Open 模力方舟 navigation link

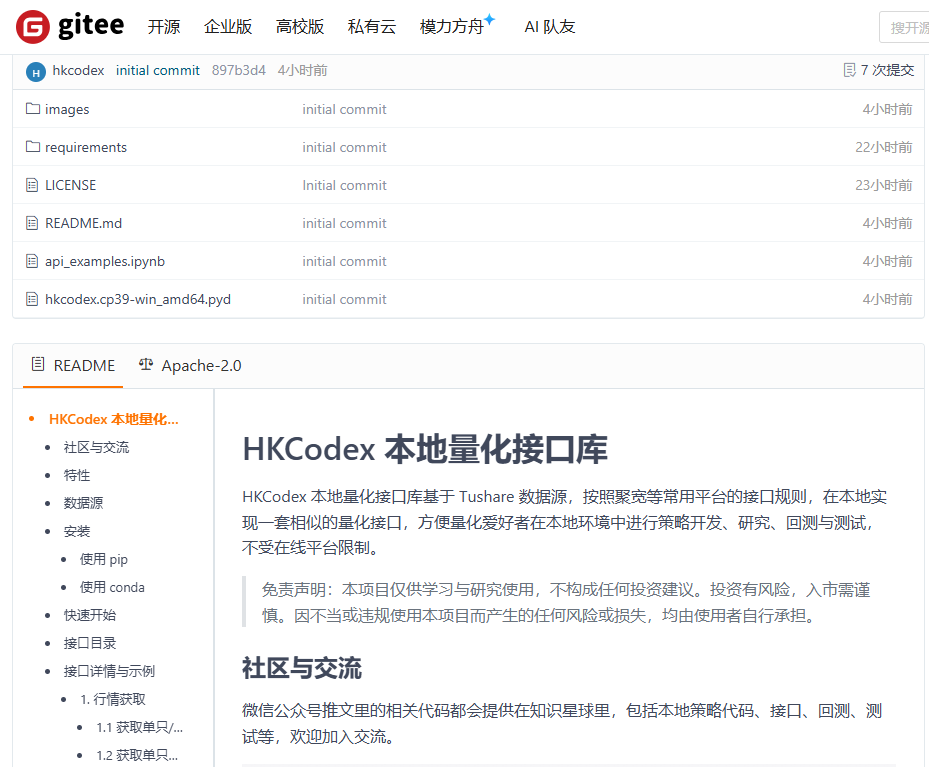coord(452,27)
